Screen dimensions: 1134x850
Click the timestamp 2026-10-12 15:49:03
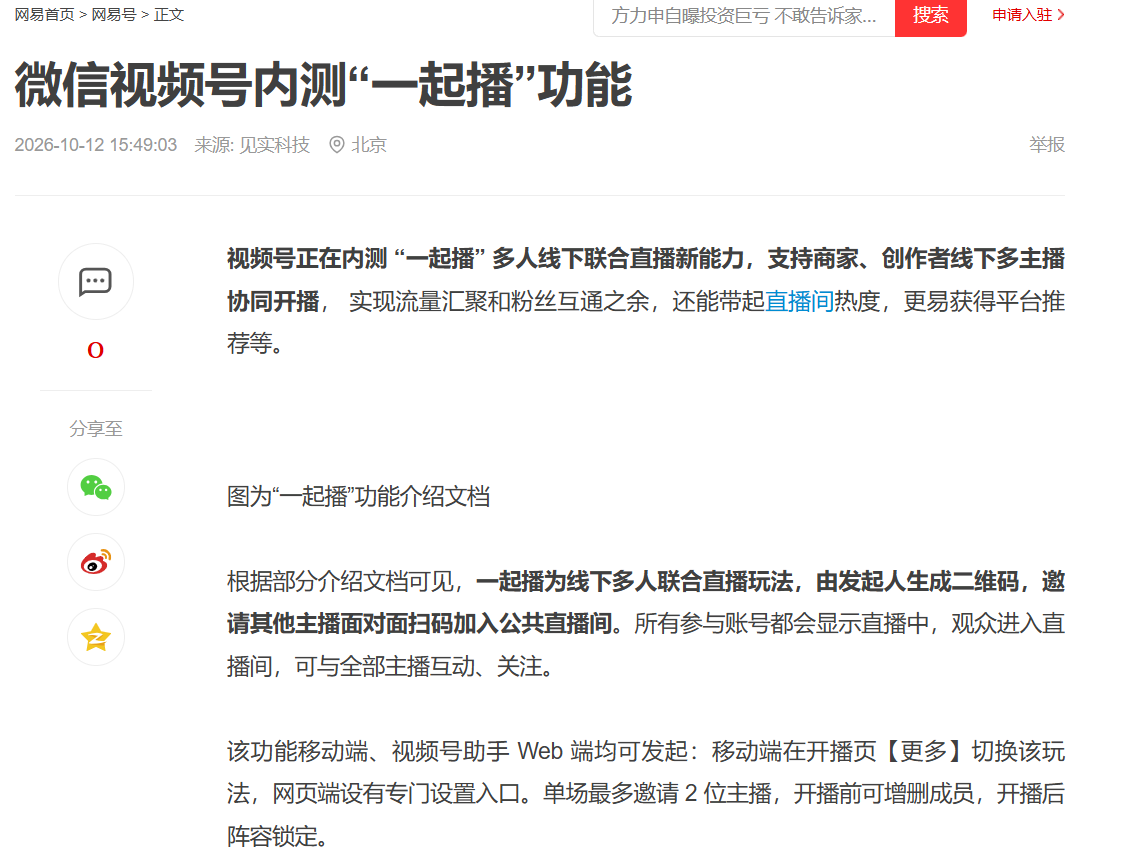95,145
